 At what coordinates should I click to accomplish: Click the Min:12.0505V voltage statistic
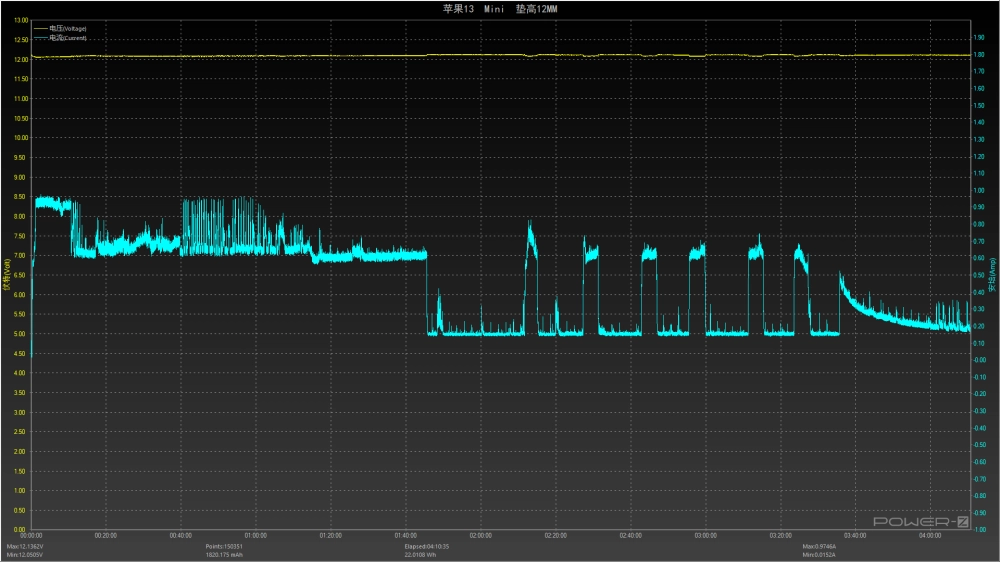click(25, 555)
